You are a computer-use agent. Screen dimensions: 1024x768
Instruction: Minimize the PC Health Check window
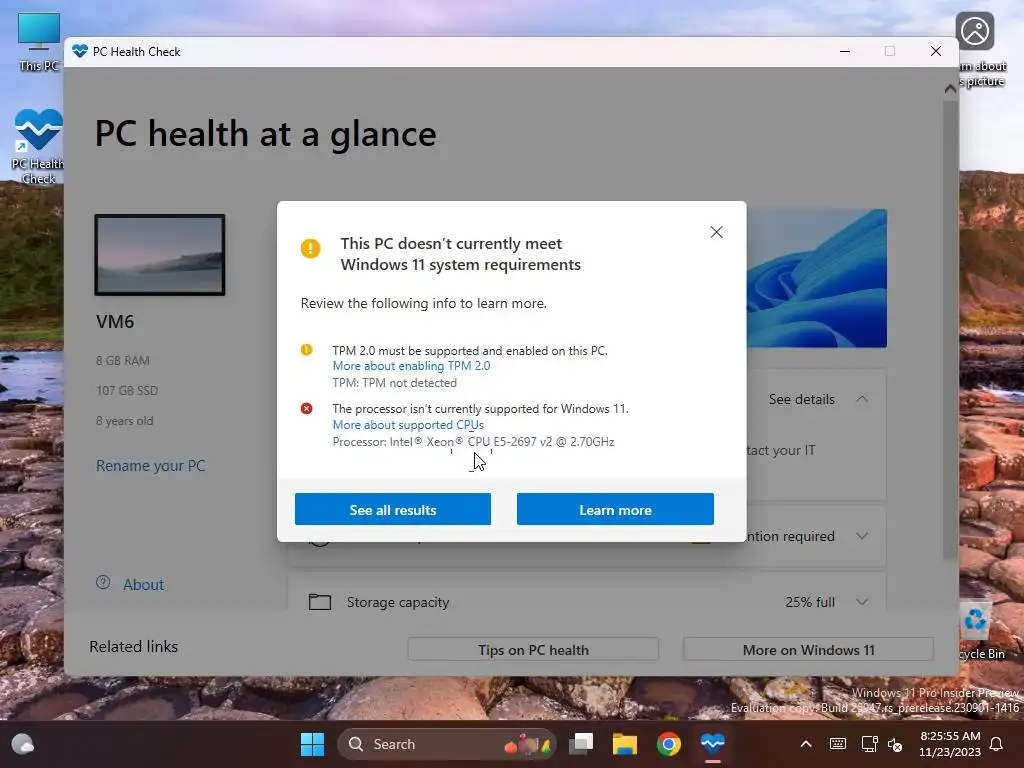845,52
